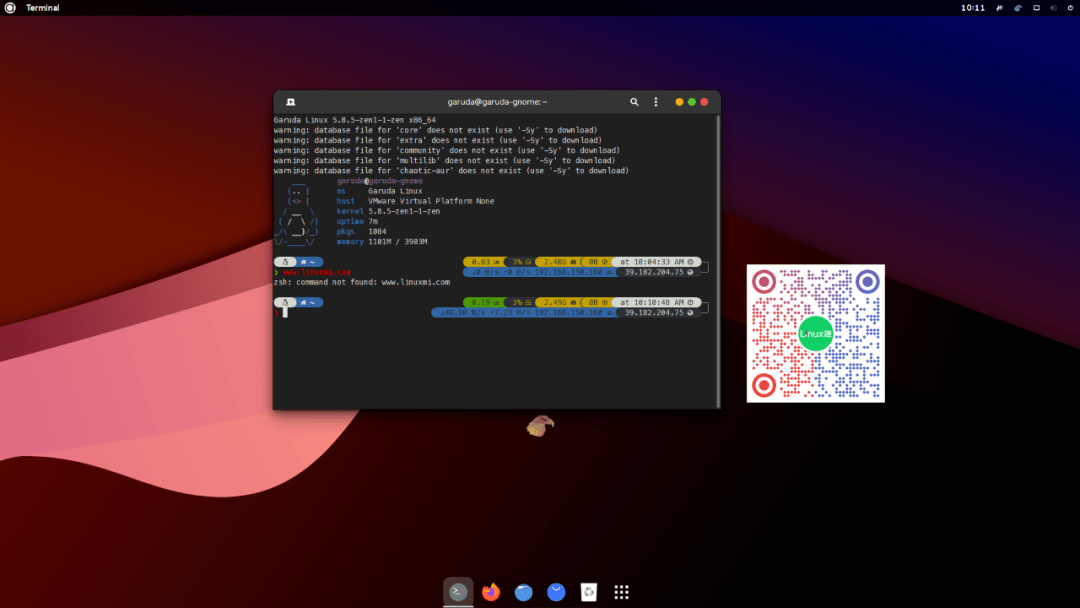Image resolution: width=1080 pixels, height=608 pixels.
Task: Open the 10:11 clock in top bar
Action: click(973, 8)
